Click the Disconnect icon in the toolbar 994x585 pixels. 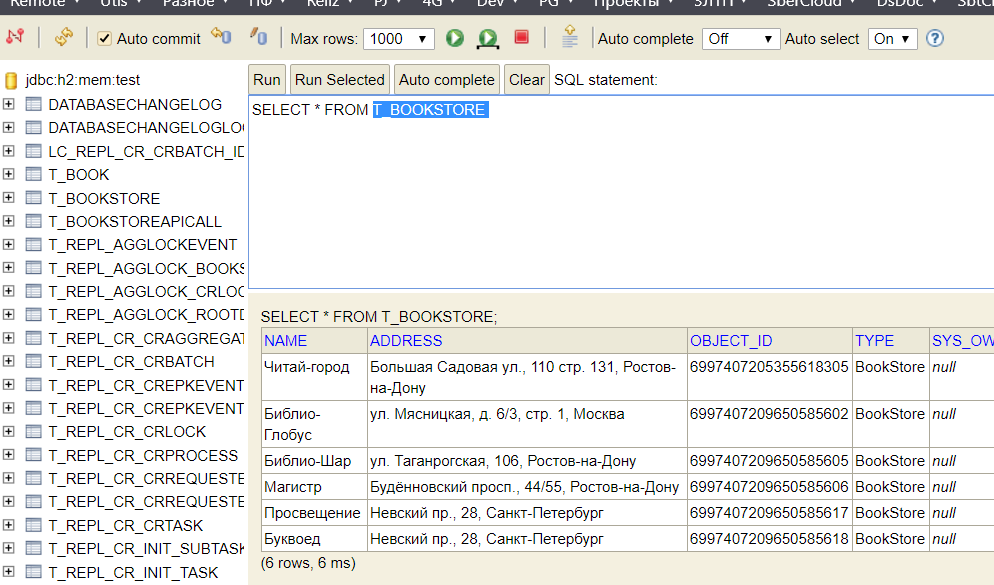coord(15,38)
